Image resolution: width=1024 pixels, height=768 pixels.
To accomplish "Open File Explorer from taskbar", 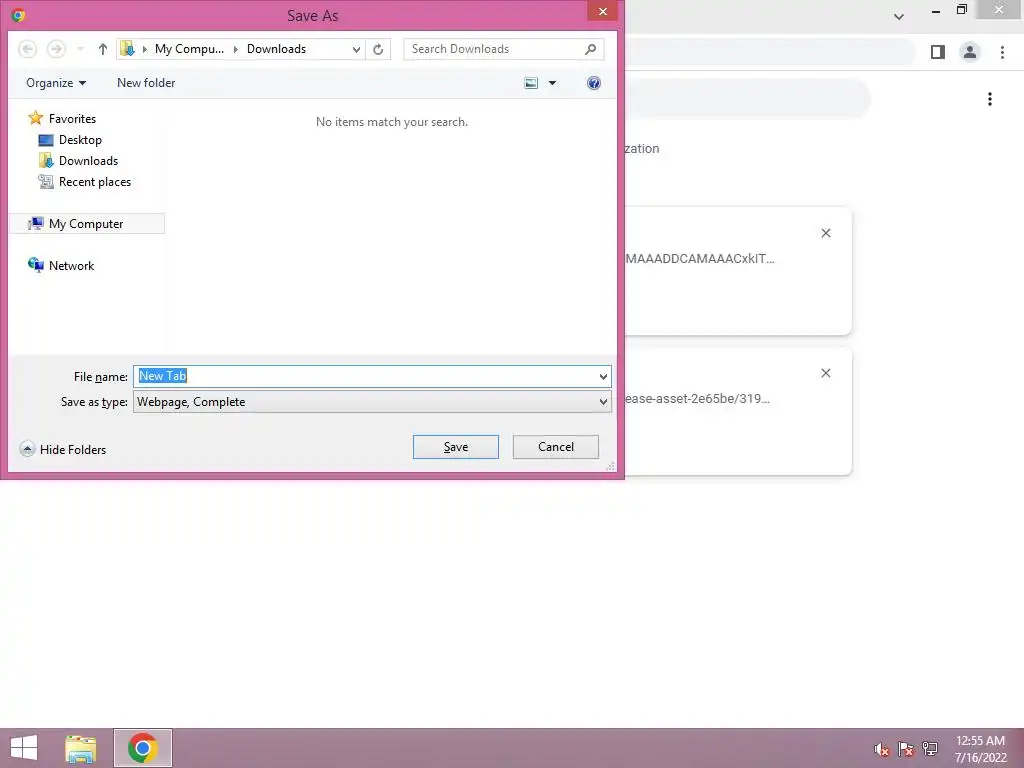I will [x=81, y=748].
